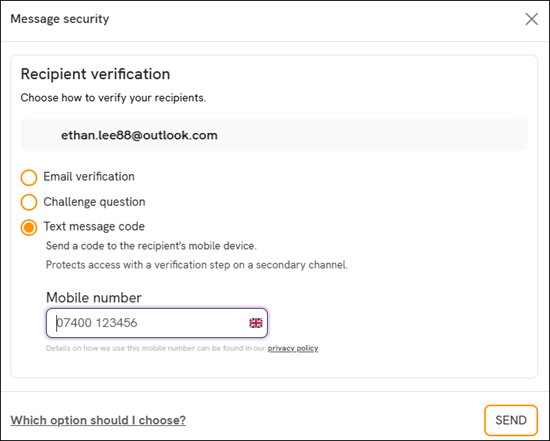Click the SEND button

[511, 420]
